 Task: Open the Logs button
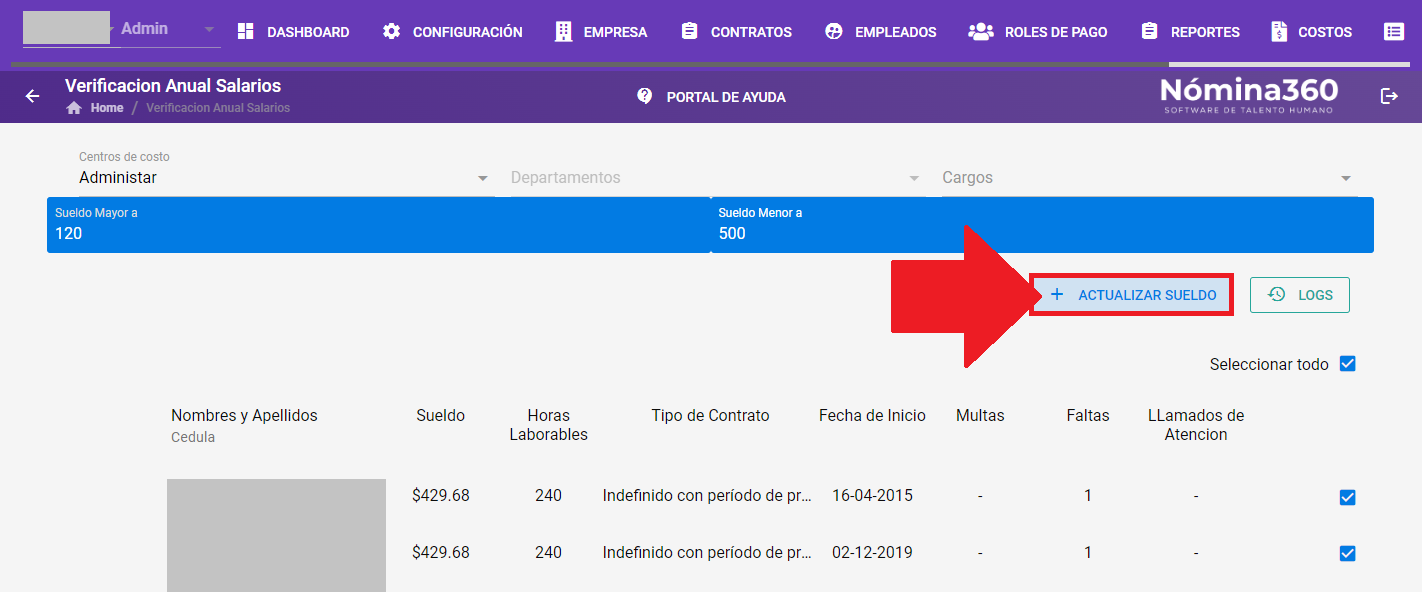pos(1300,295)
